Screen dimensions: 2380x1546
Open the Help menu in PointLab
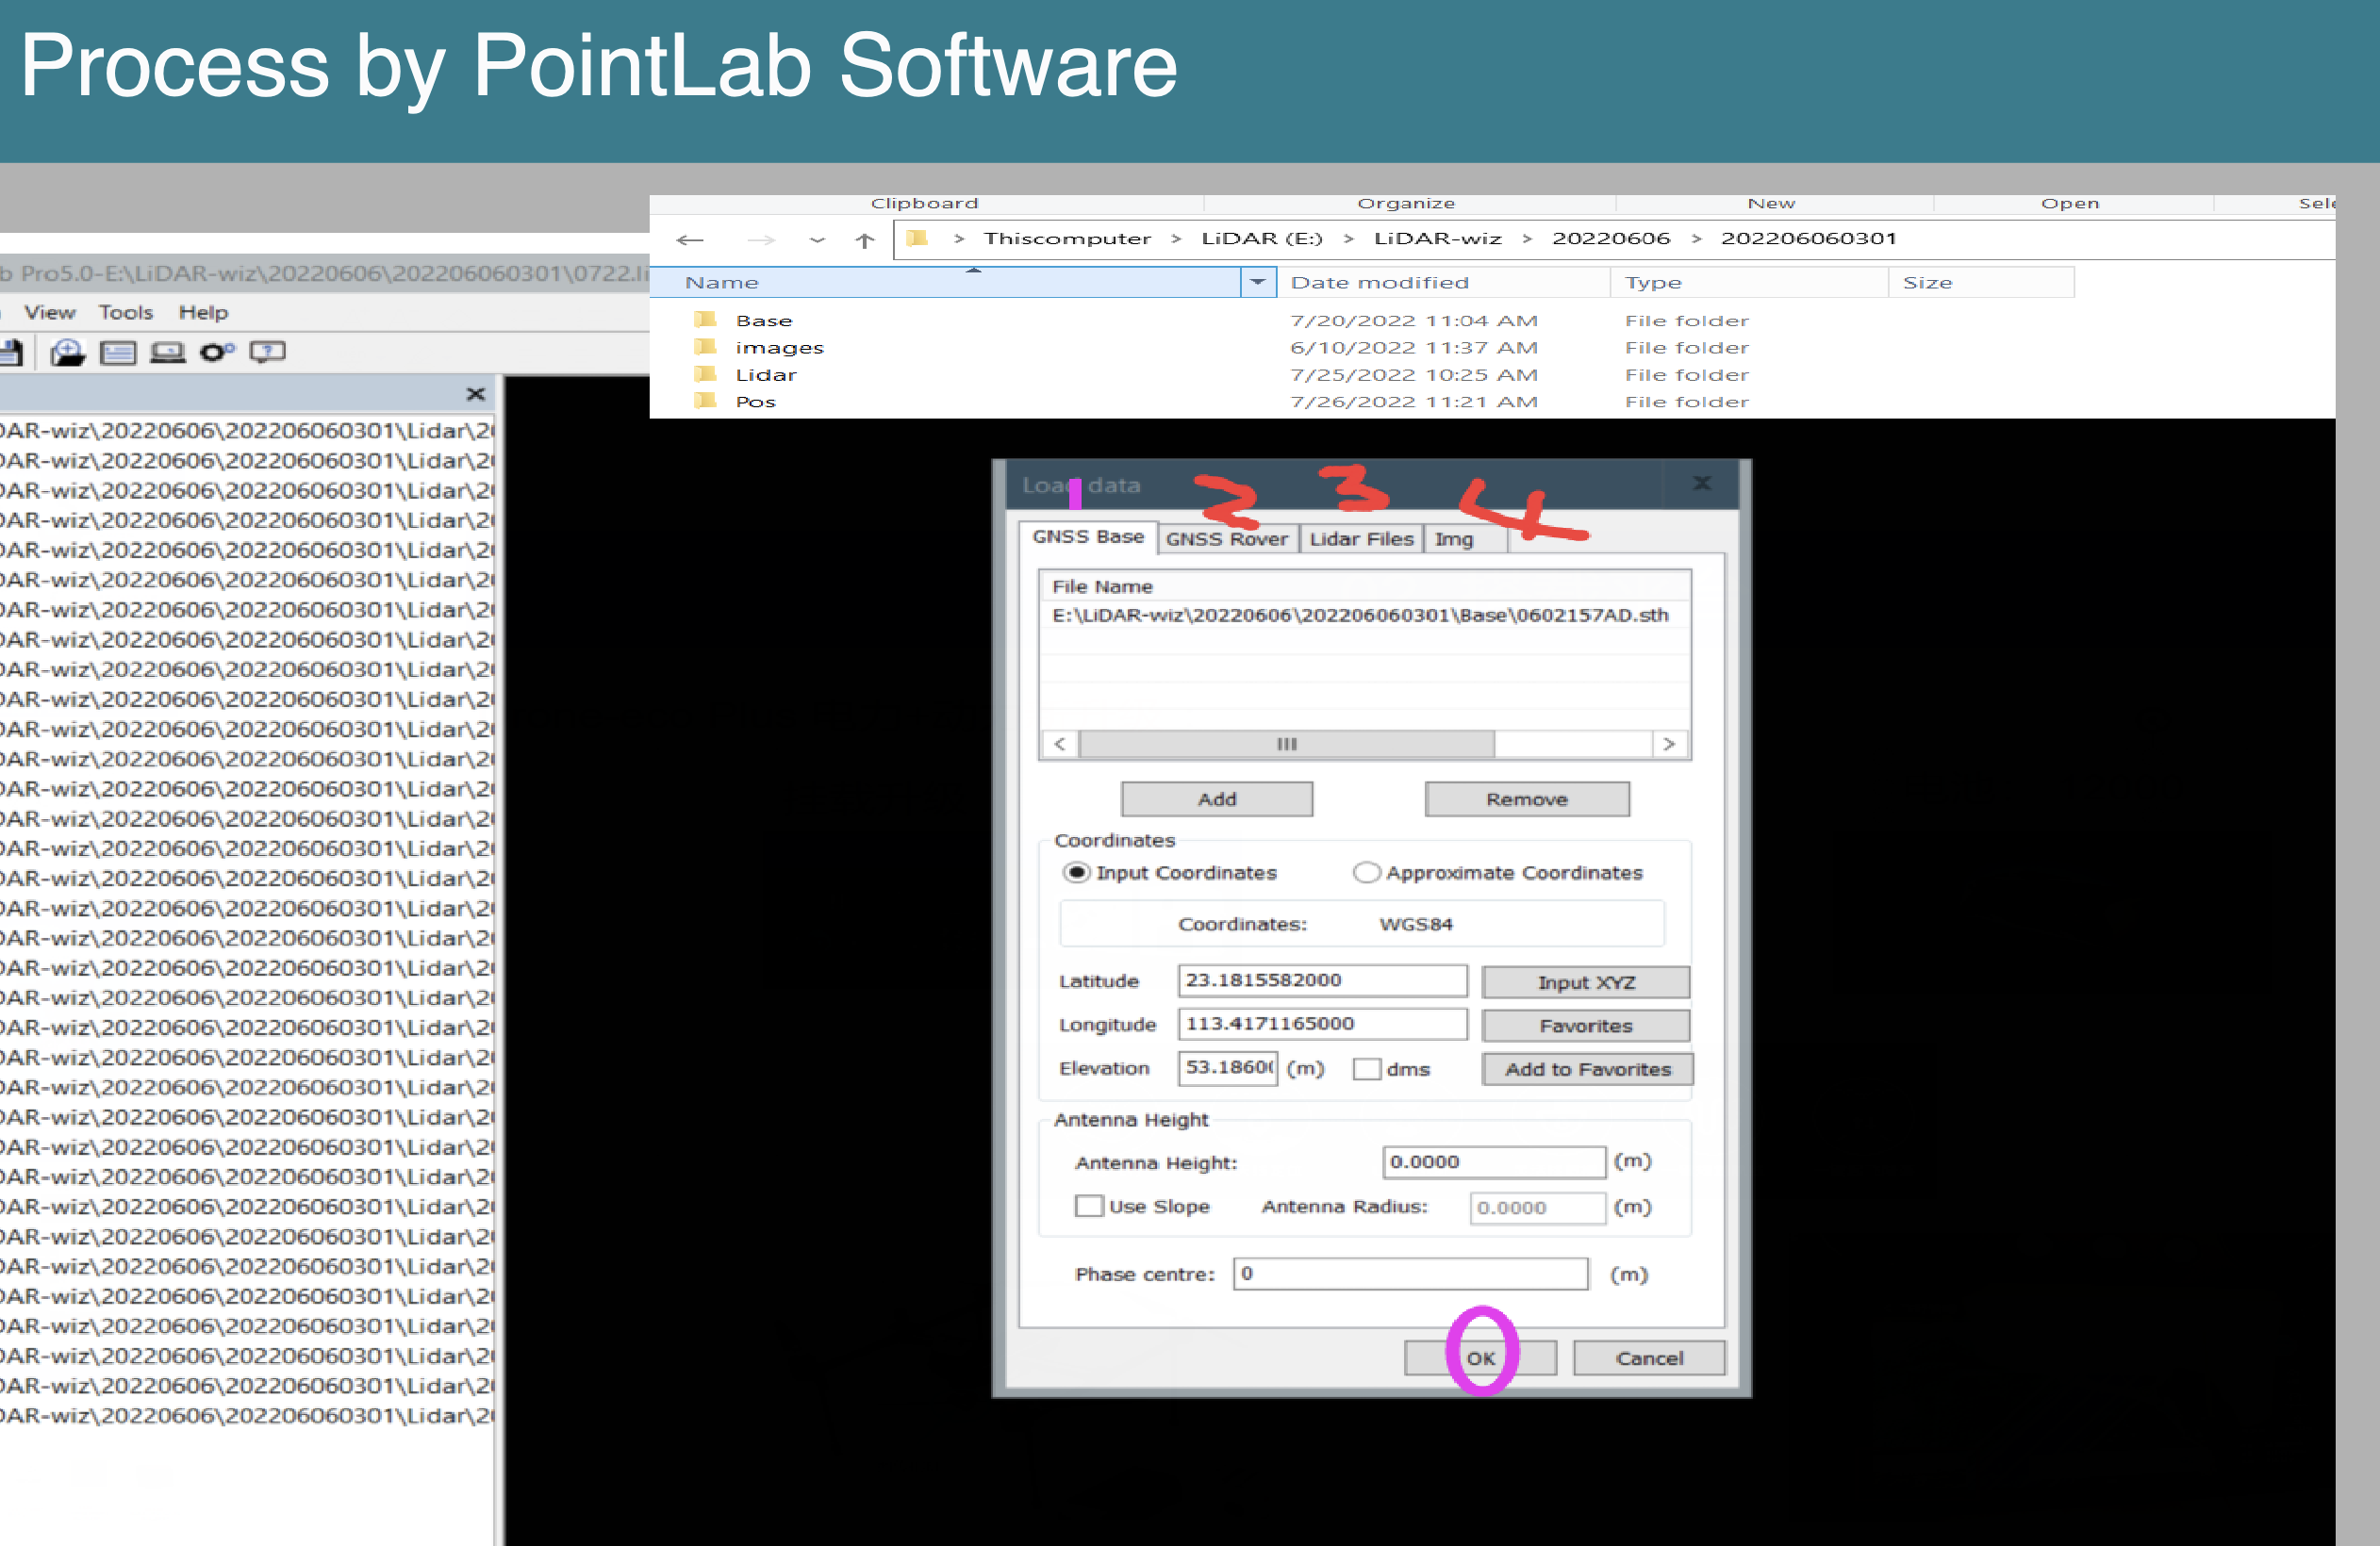click(203, 312)
